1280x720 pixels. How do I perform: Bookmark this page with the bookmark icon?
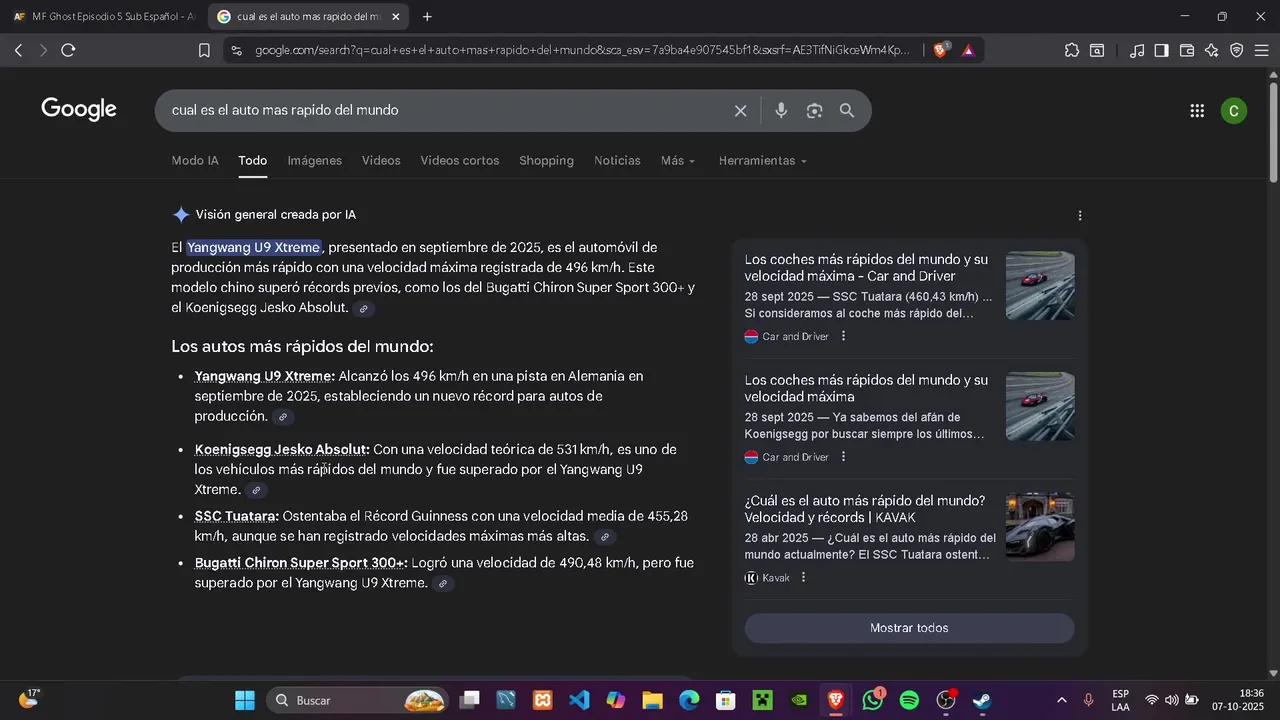(204, 50)
